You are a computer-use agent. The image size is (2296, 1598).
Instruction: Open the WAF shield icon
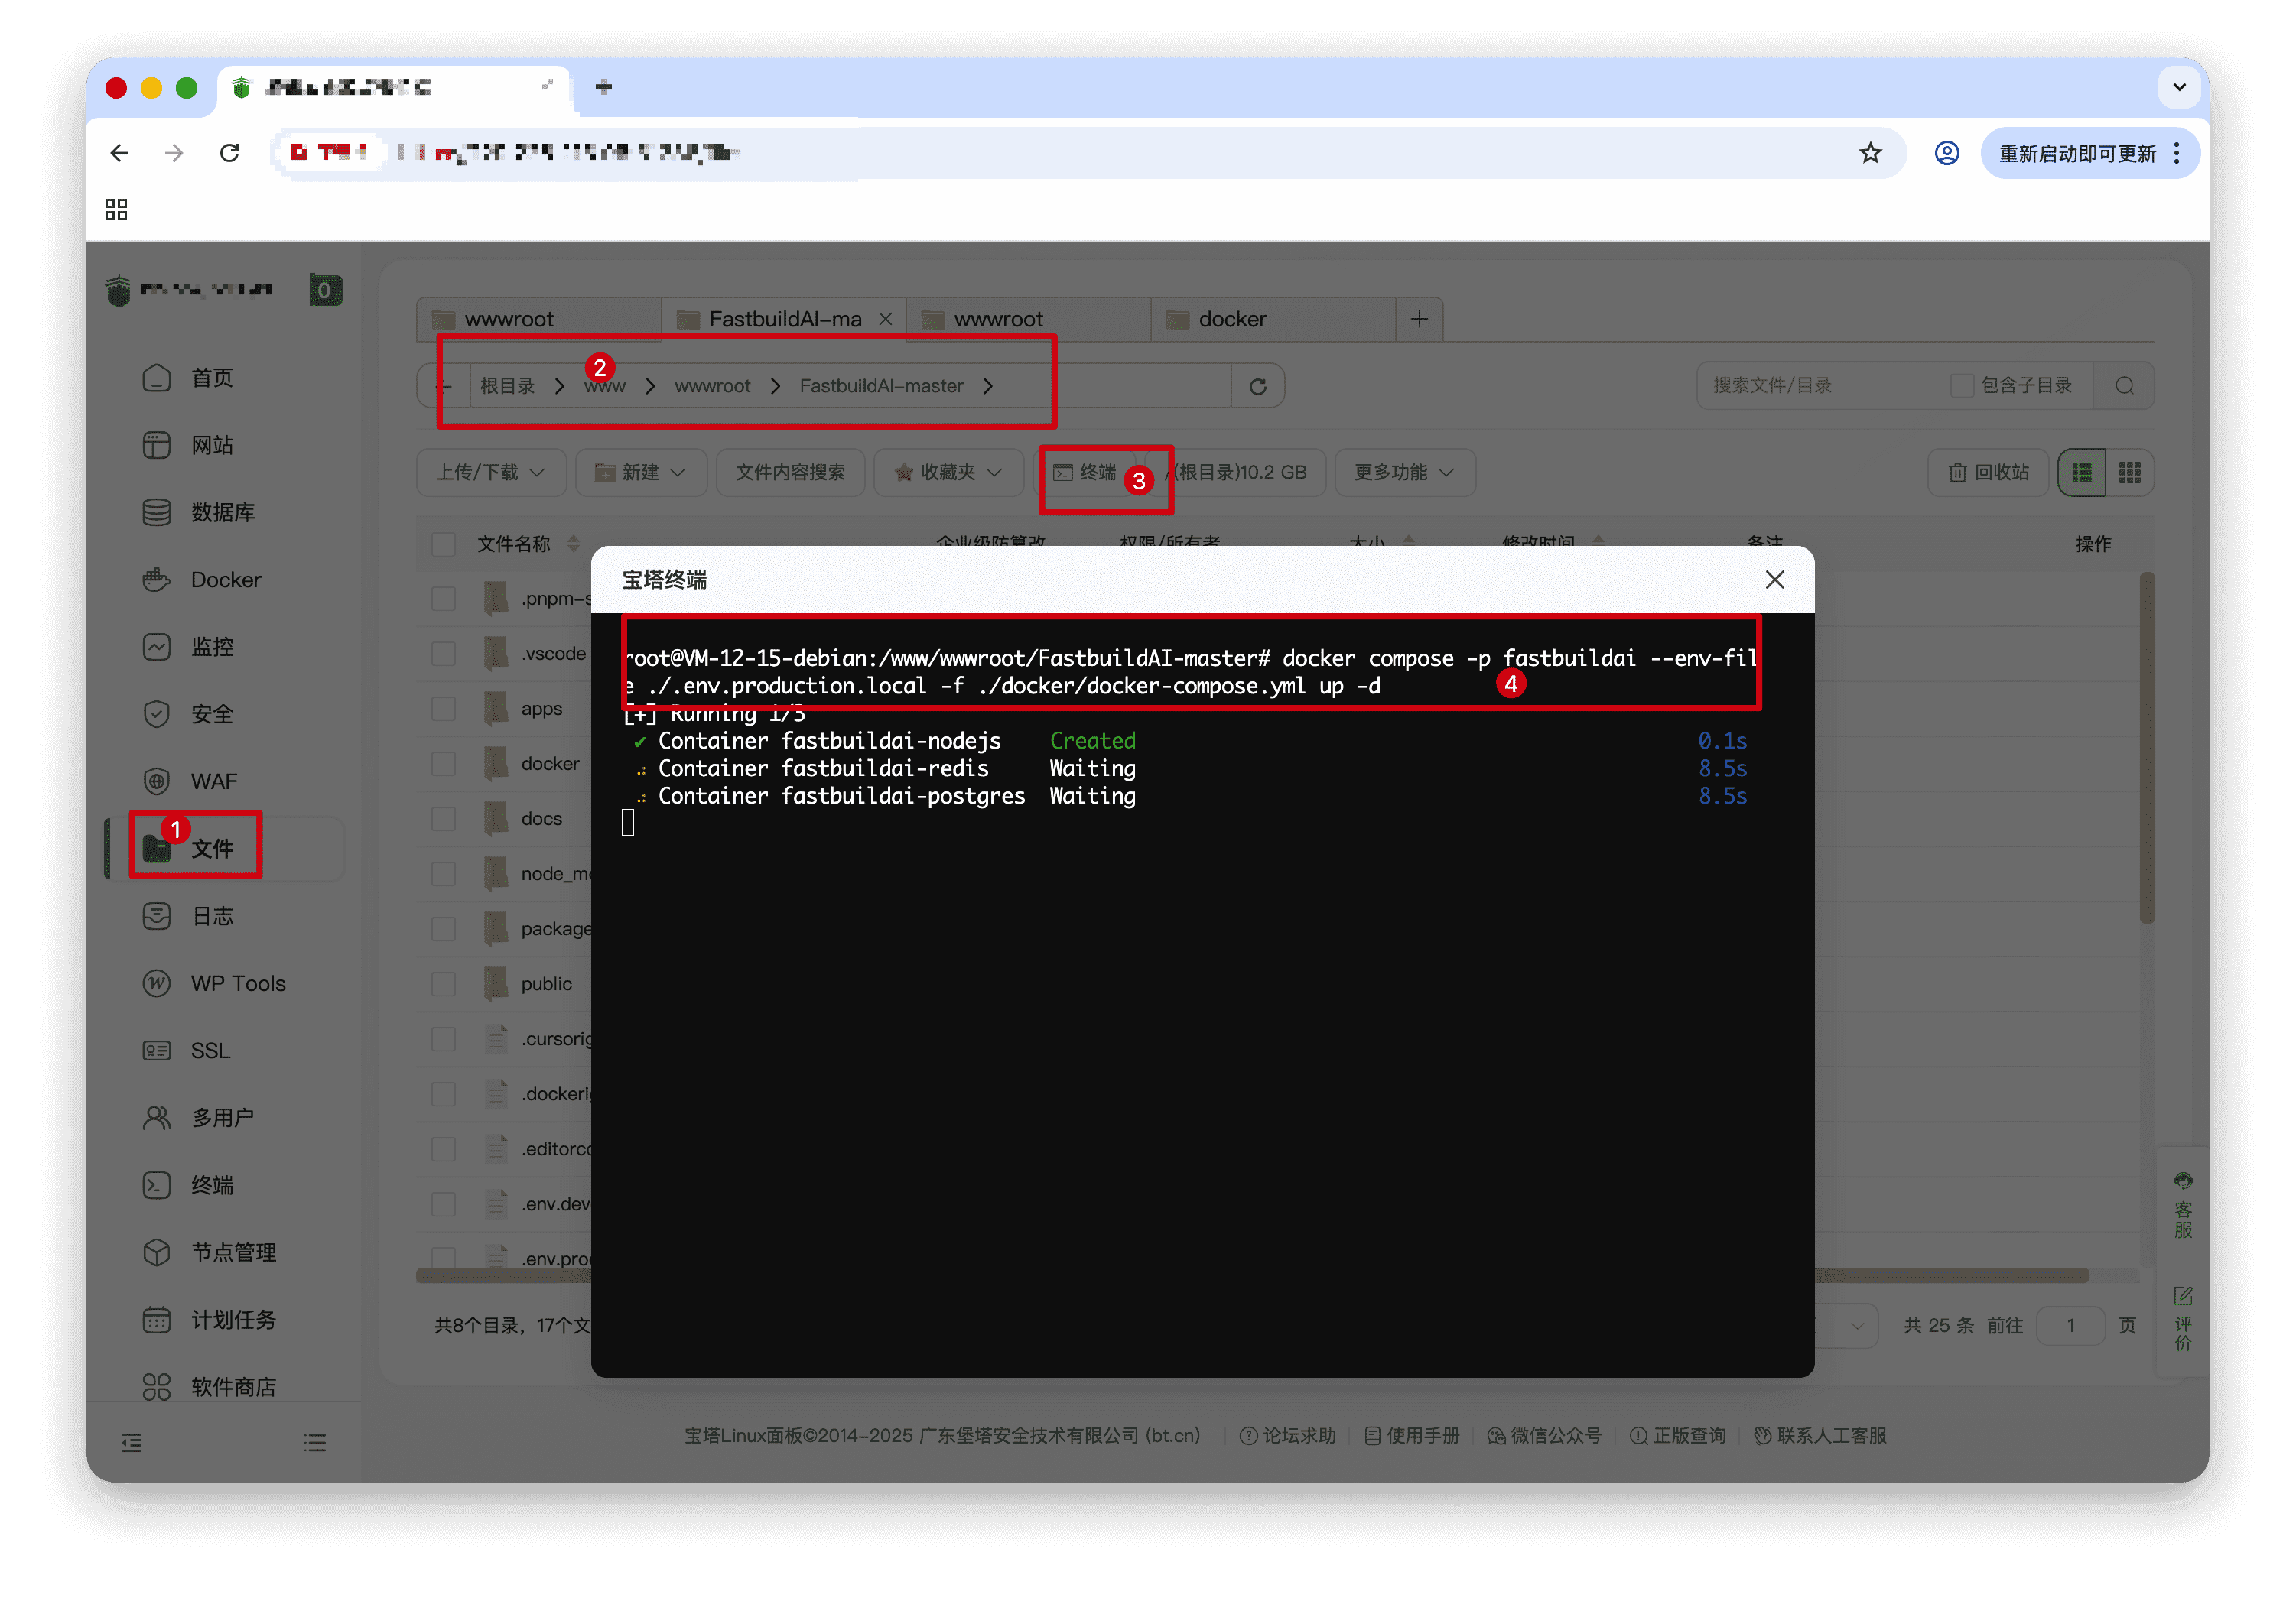156,781
